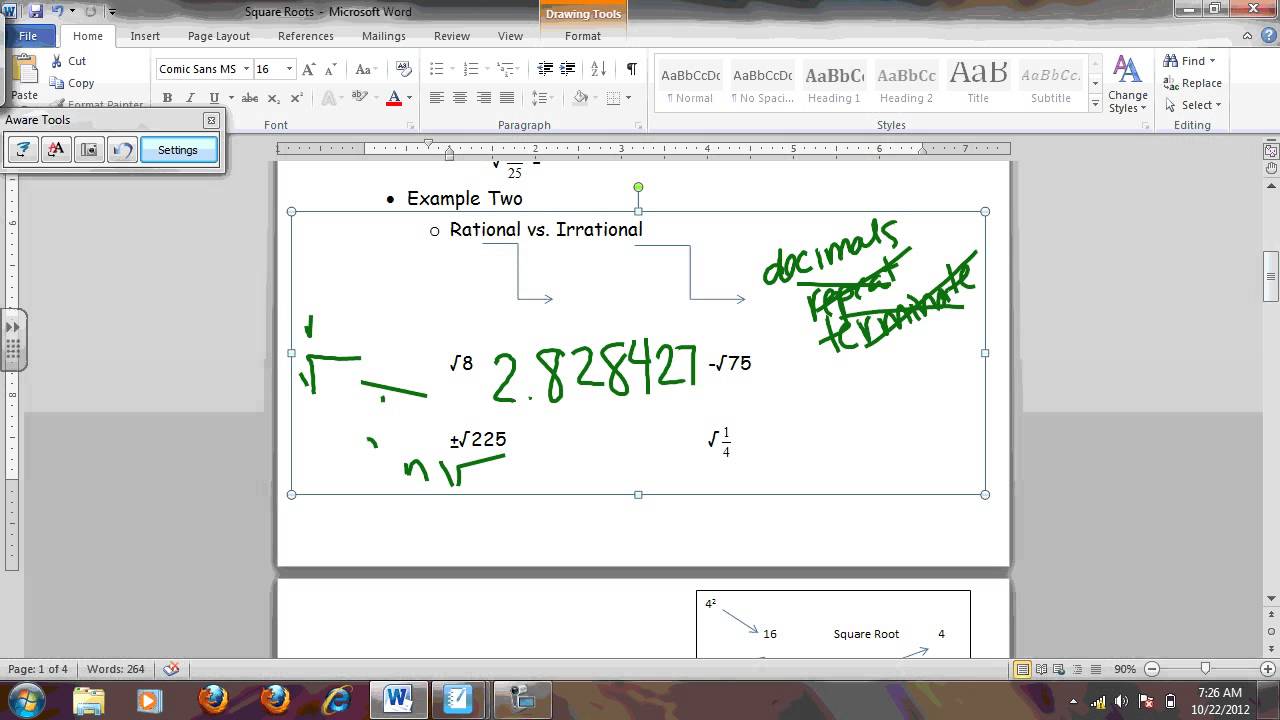
Task: Click the Paste clipboard icon
Action: coord(24,72)
